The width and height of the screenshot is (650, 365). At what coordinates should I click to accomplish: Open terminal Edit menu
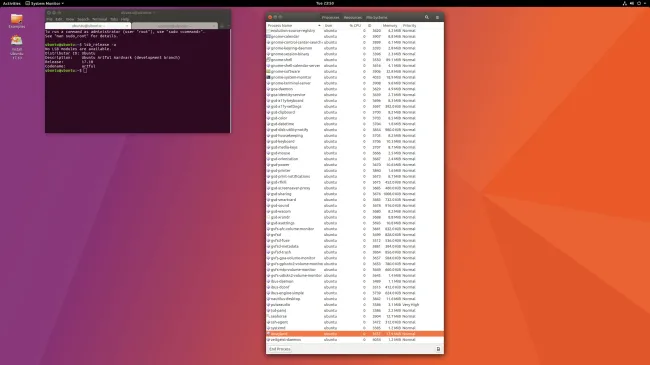59,19
